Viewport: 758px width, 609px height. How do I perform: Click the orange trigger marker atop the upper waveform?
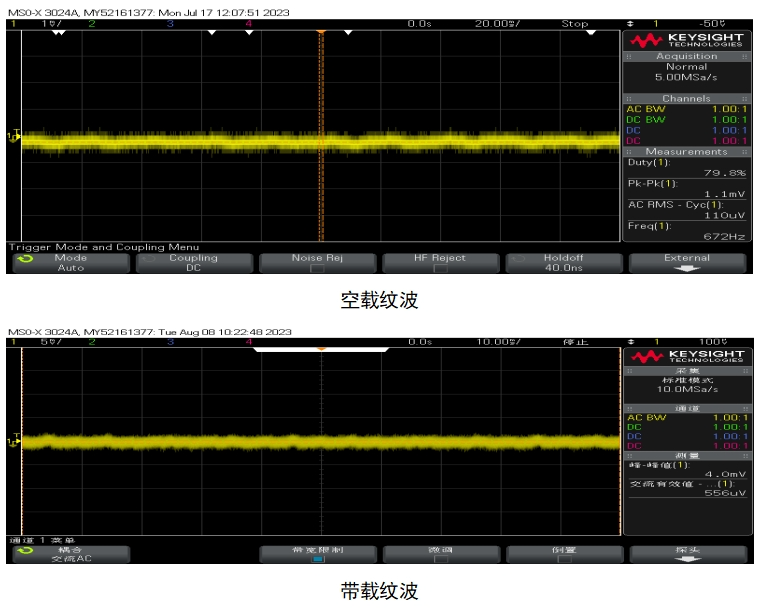(321, 32)
